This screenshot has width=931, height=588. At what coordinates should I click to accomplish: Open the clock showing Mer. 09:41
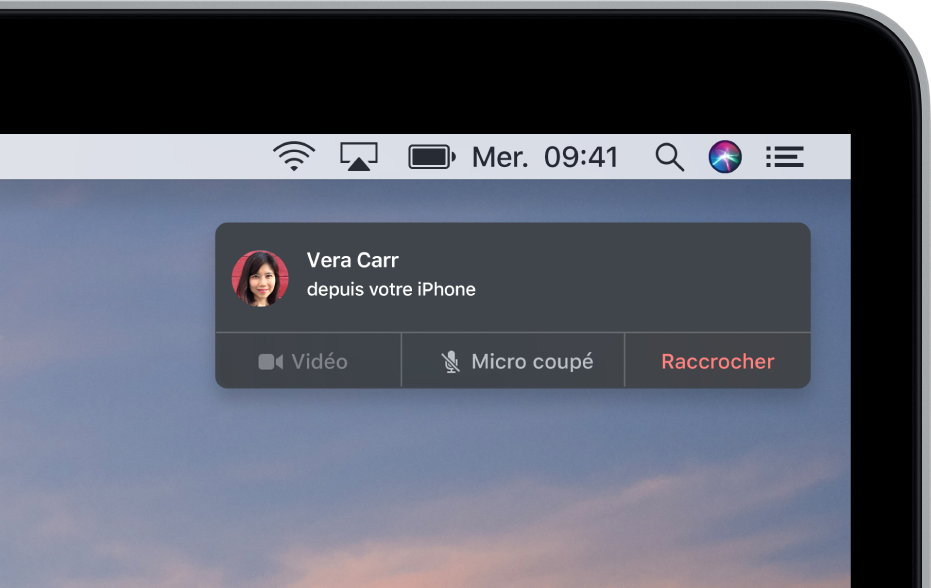click(x=545, y=157)
